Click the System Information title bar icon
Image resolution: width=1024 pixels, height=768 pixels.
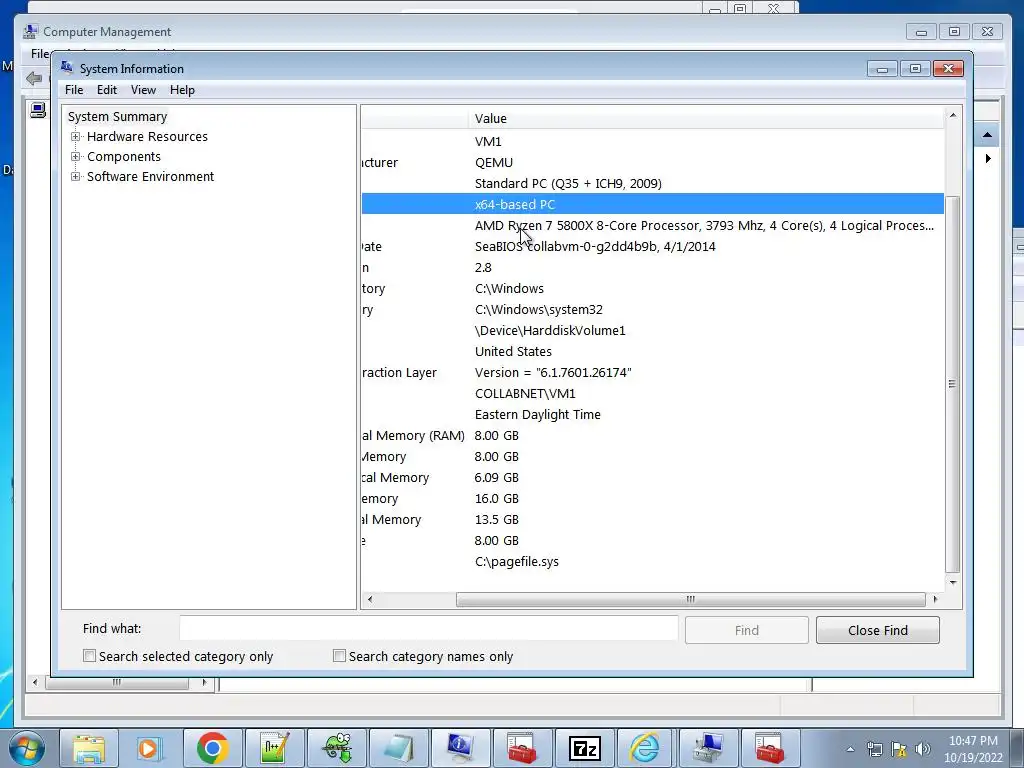67,67
